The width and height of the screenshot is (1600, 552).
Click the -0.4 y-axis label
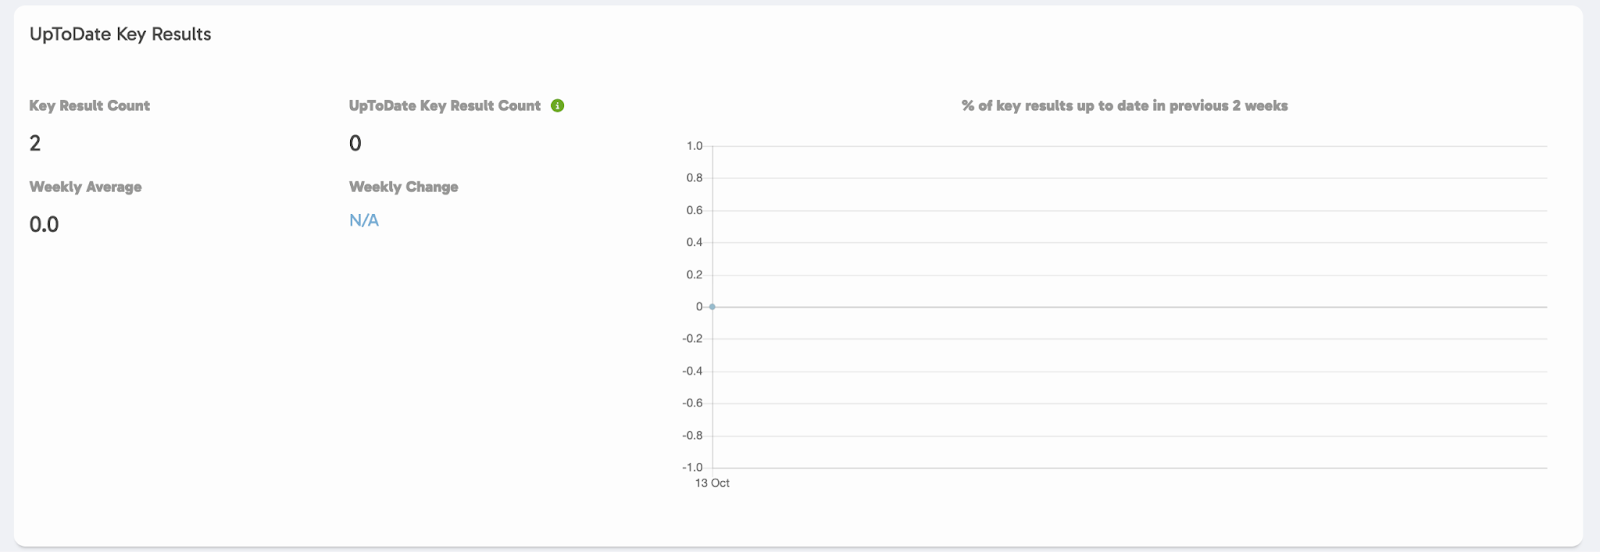pyautogui.click(x=692, y=371)
